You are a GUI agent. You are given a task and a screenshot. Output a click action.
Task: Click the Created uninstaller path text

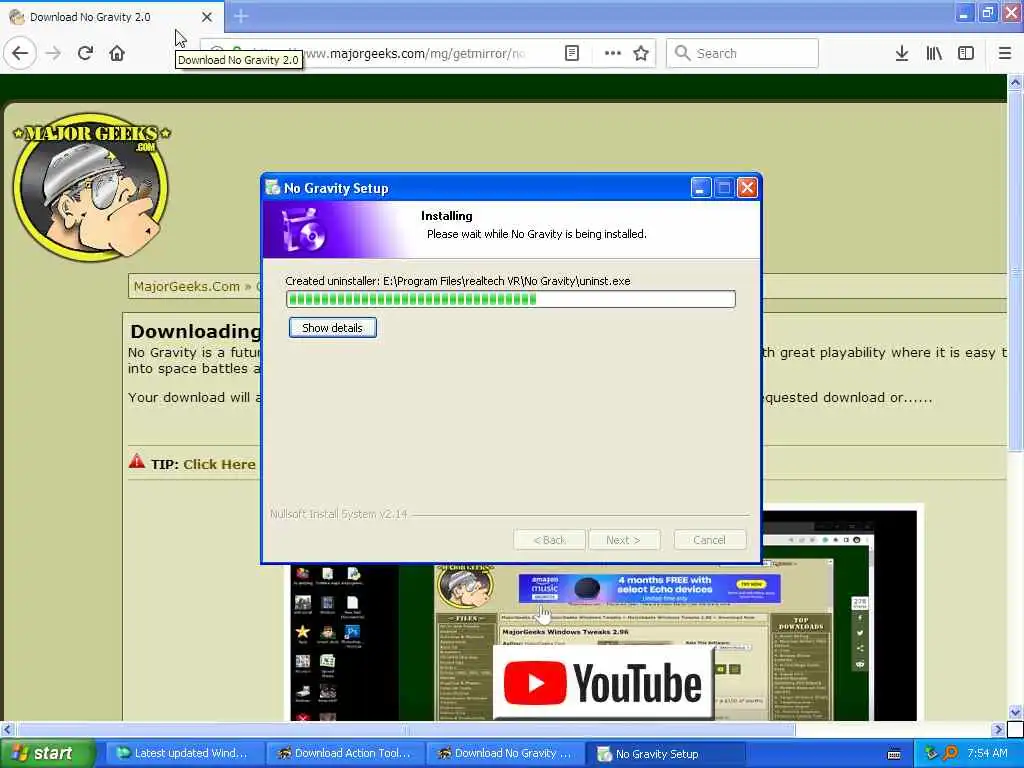(x=457, y=281)
